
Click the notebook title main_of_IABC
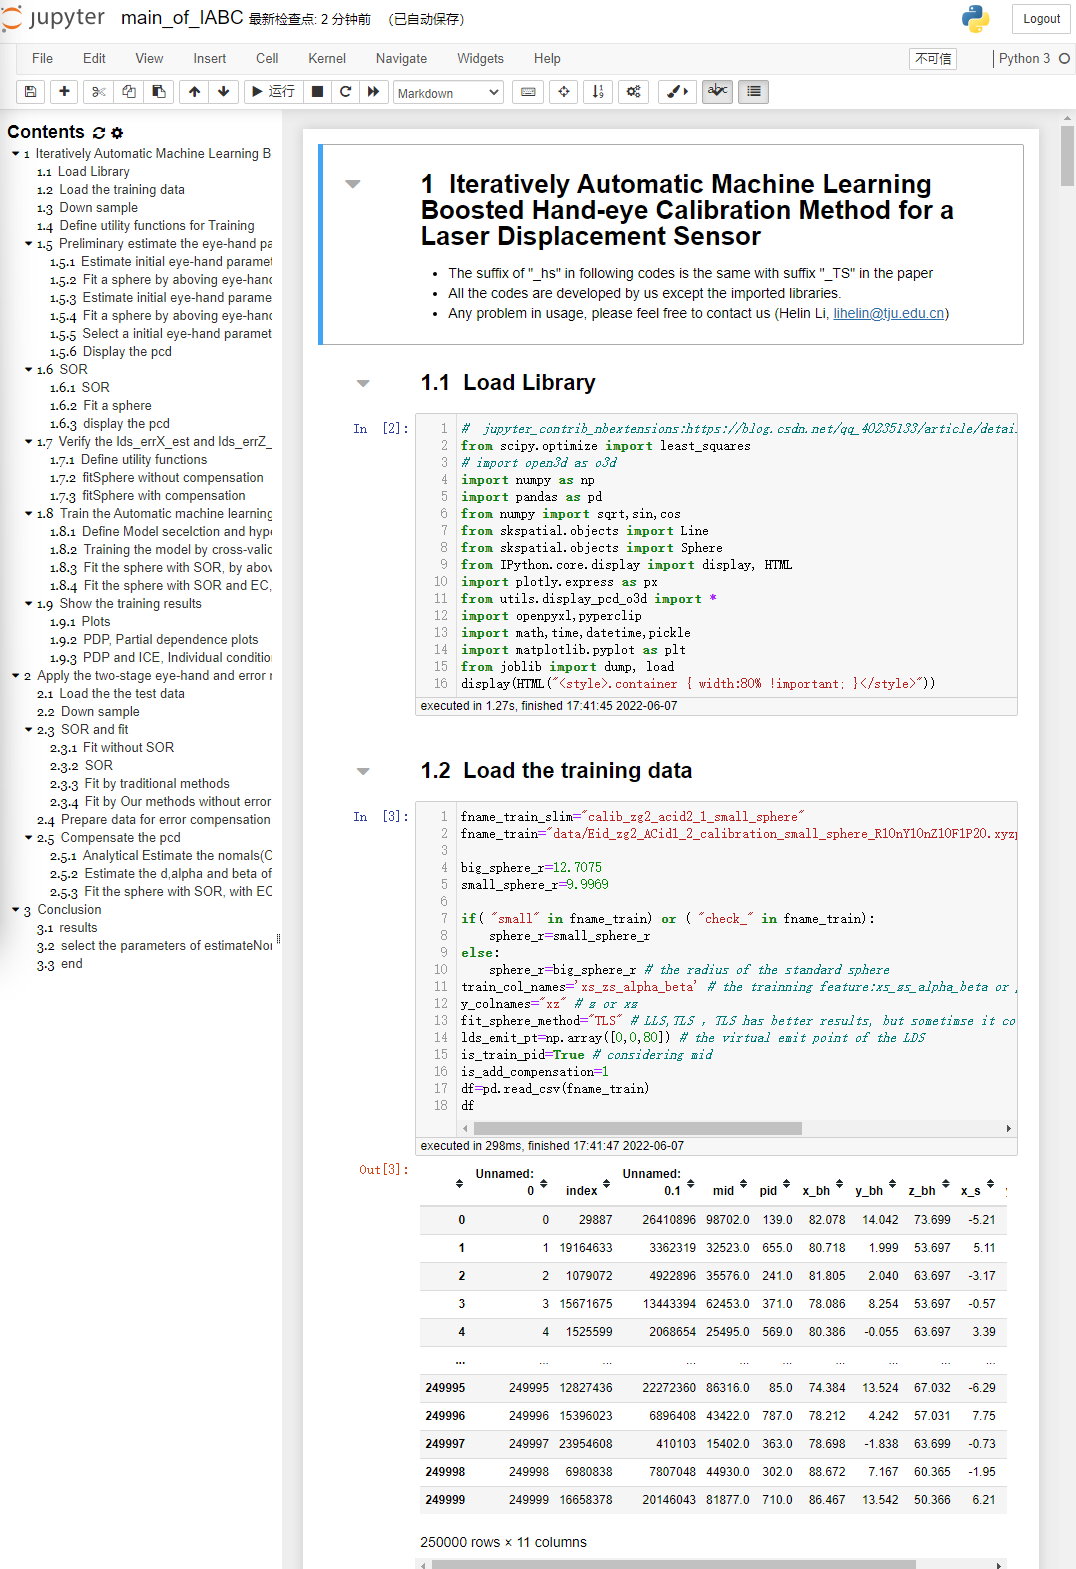pos(182,18)
